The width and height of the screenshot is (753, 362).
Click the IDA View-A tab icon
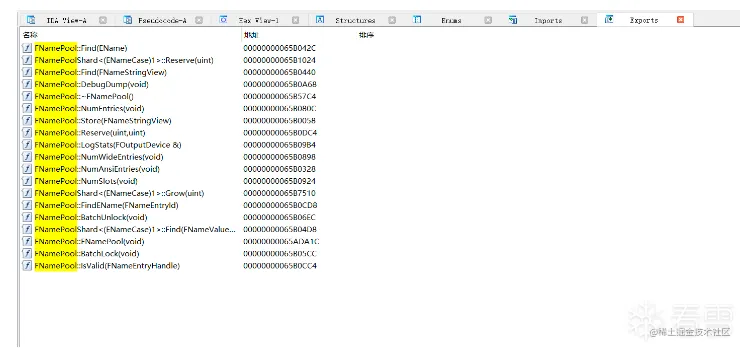tap(31, 20)
